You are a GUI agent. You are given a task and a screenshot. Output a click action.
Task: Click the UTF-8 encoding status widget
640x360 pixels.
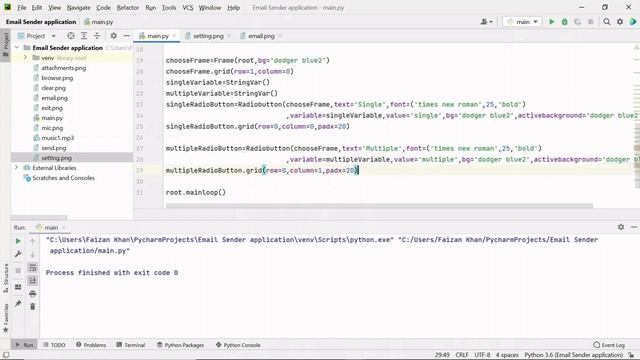pyautogui.click(x=482, y=355)
